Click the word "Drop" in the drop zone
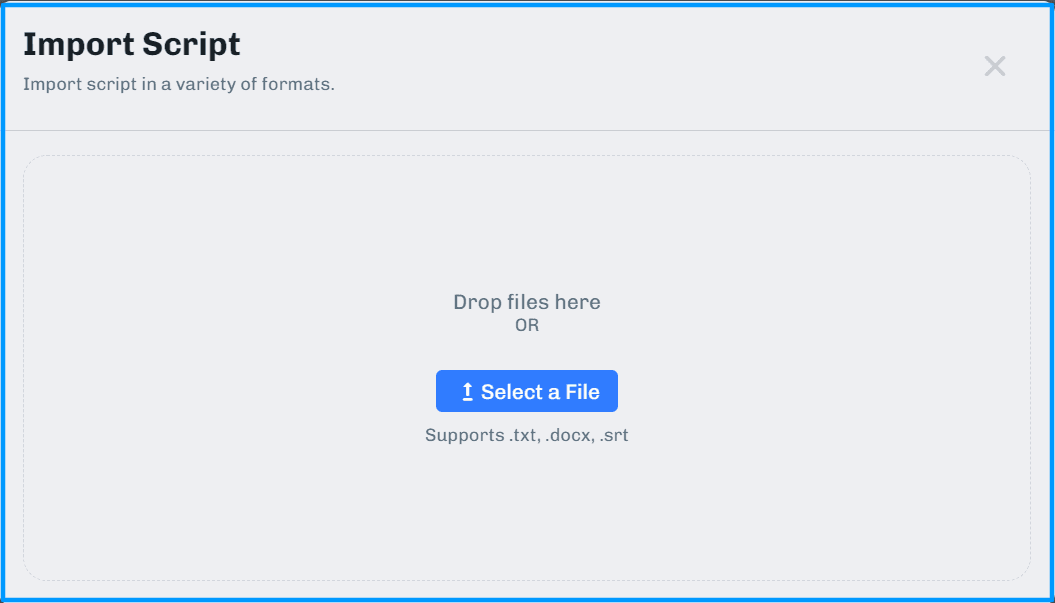The height and width of the screenshot is (603, 1055). [477, 302]
